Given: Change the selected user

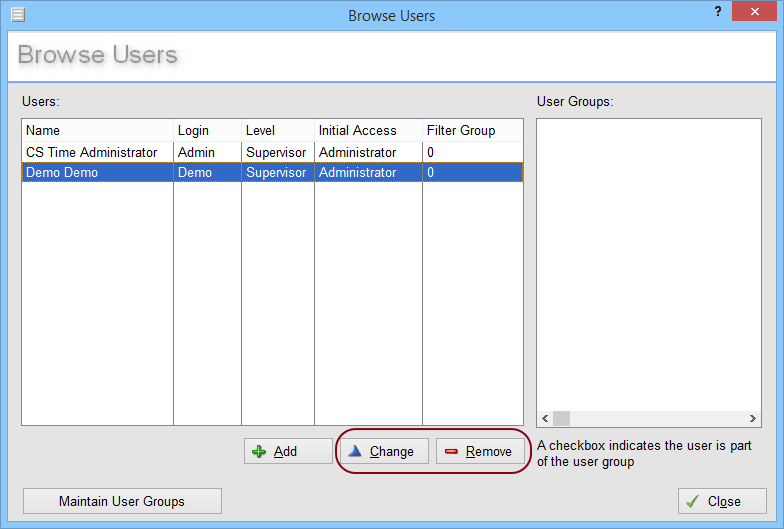Looking at the screenshot, I should [384, 451].
